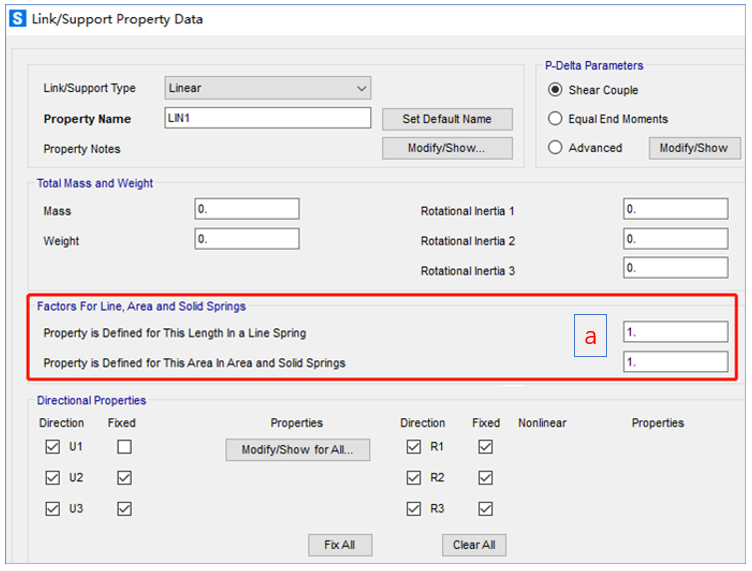Click the Rotational Inertia 1 field
752x571 pixels.
coord(675,209)
